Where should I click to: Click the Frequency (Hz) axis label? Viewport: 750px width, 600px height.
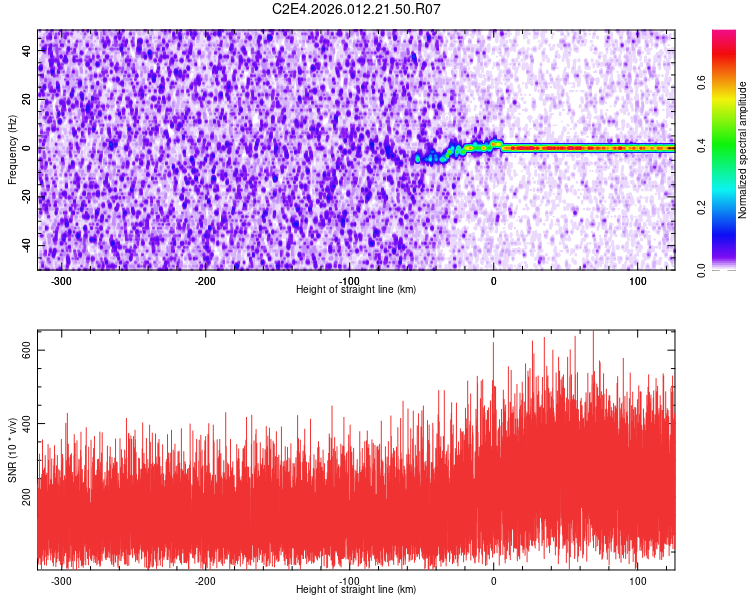pyautogui.click(x=11, y=150)
